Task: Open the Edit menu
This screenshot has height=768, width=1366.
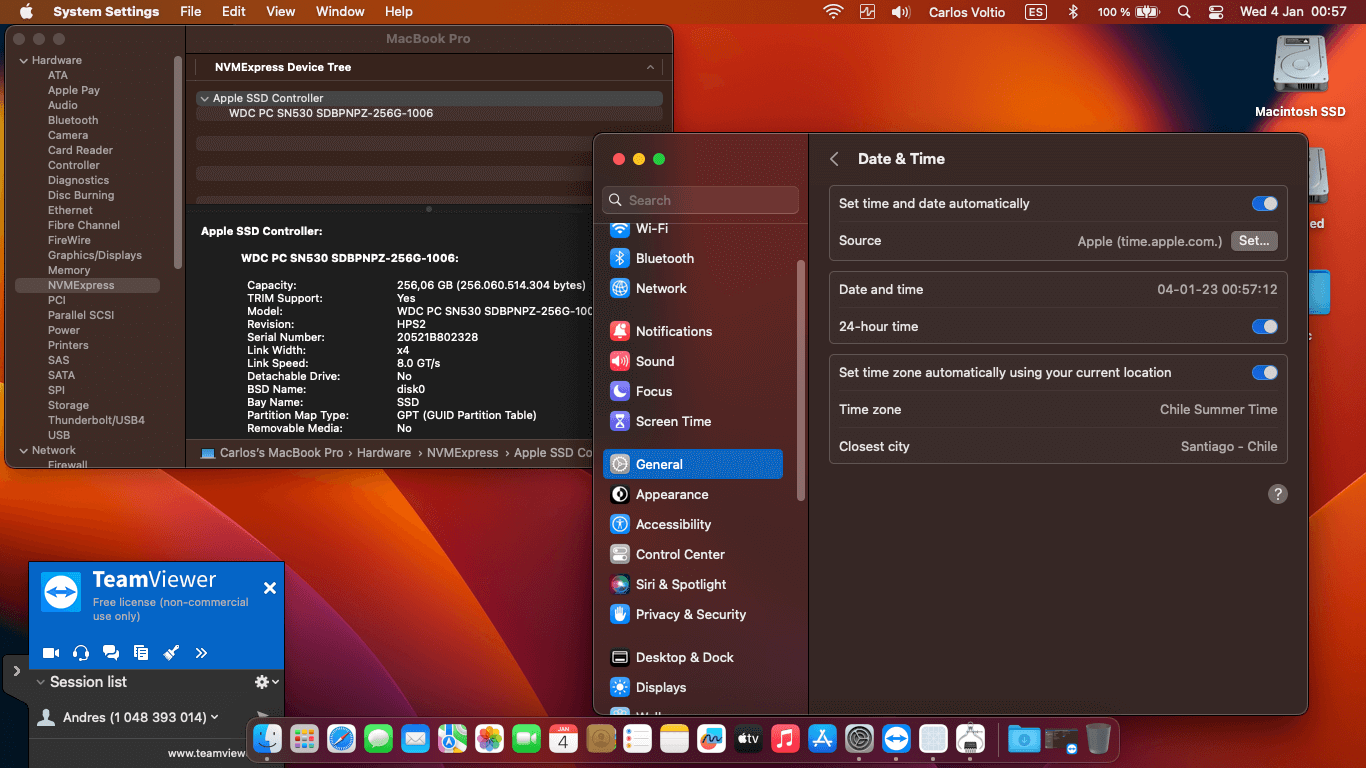Action: pyautogui.click(x=234, y=12)
